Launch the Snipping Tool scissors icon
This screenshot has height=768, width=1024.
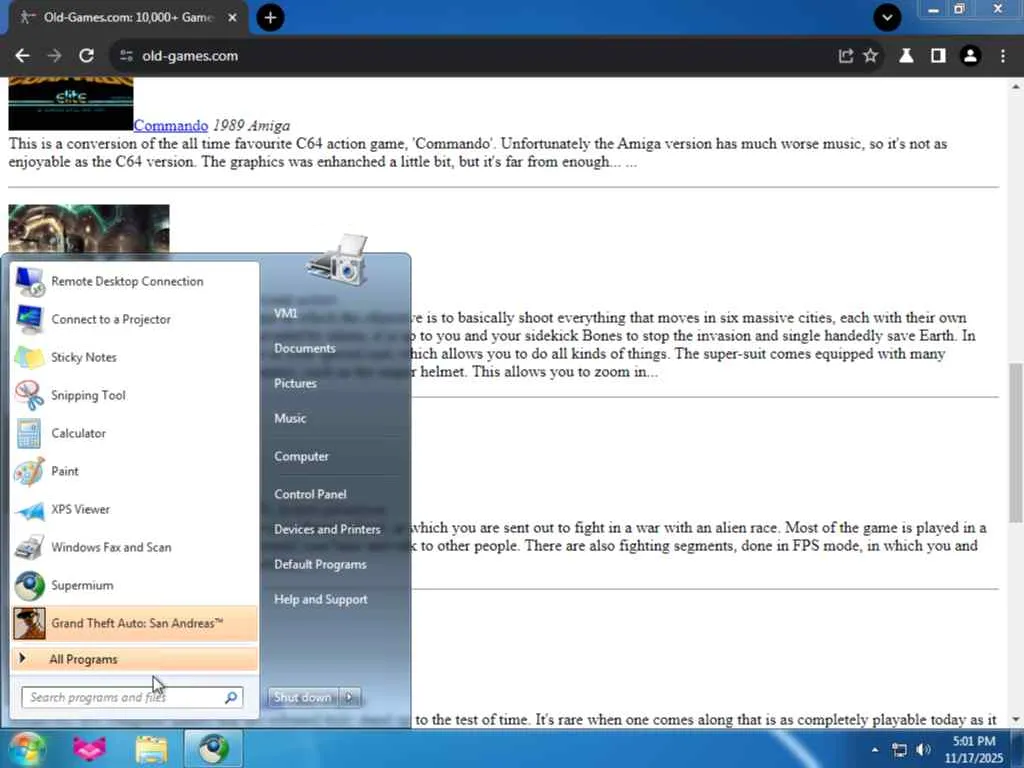click(29, 395)
